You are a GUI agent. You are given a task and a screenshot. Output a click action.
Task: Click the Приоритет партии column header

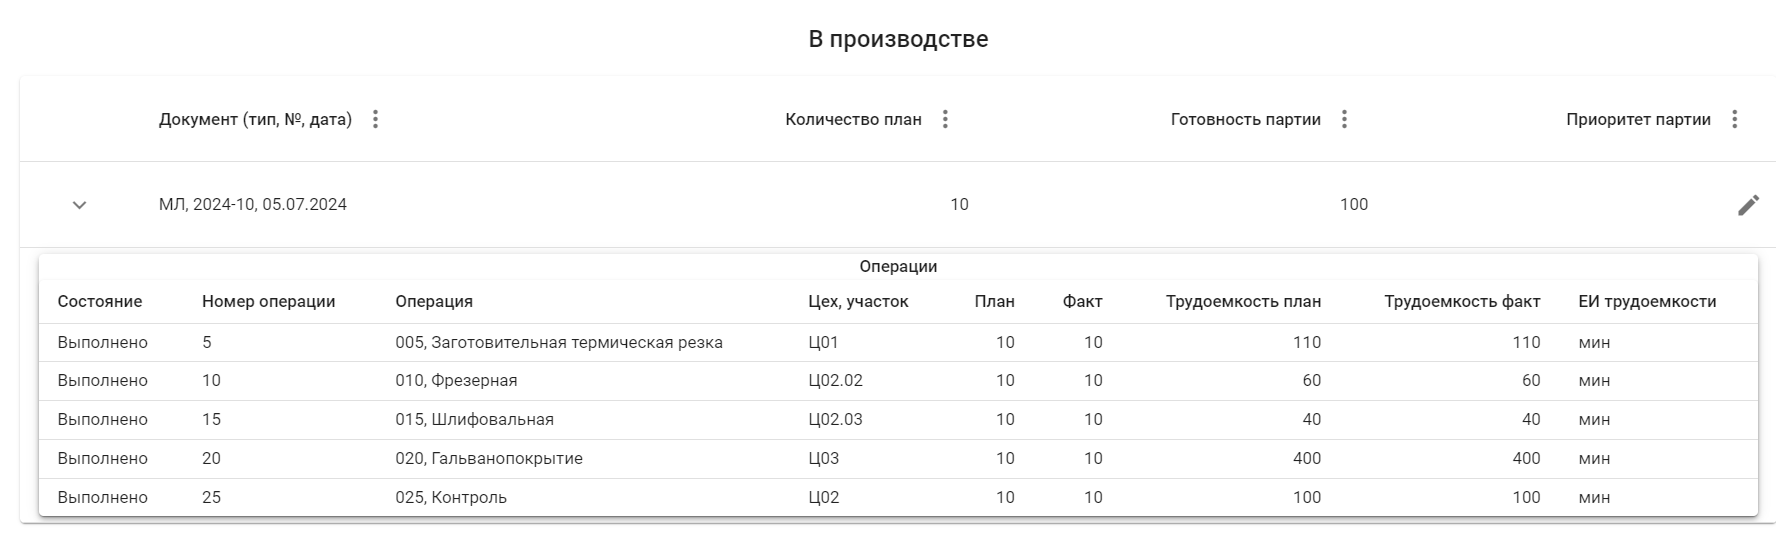[x=1638, y=120]
